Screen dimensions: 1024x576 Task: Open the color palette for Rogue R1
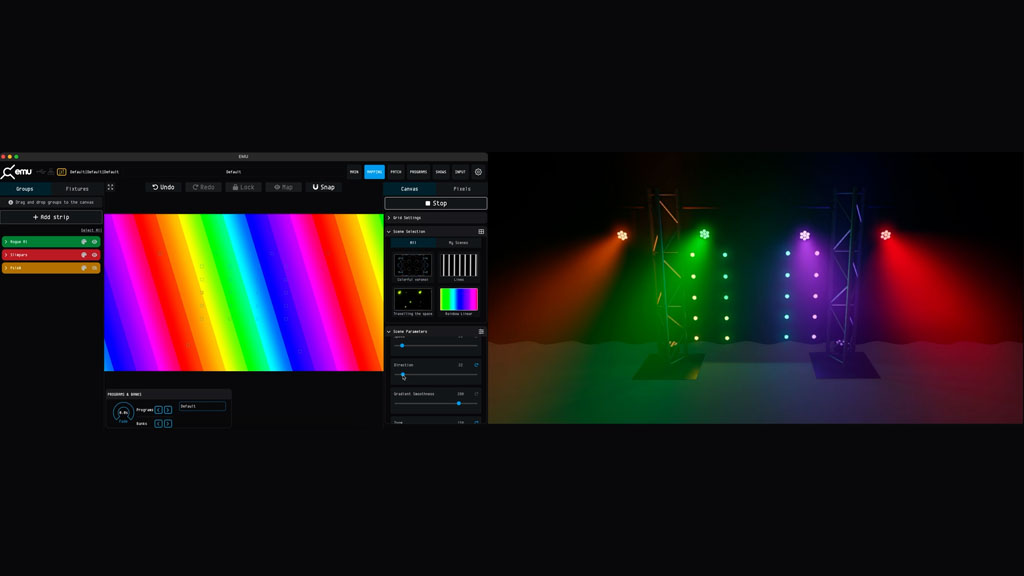pos(84,242)
